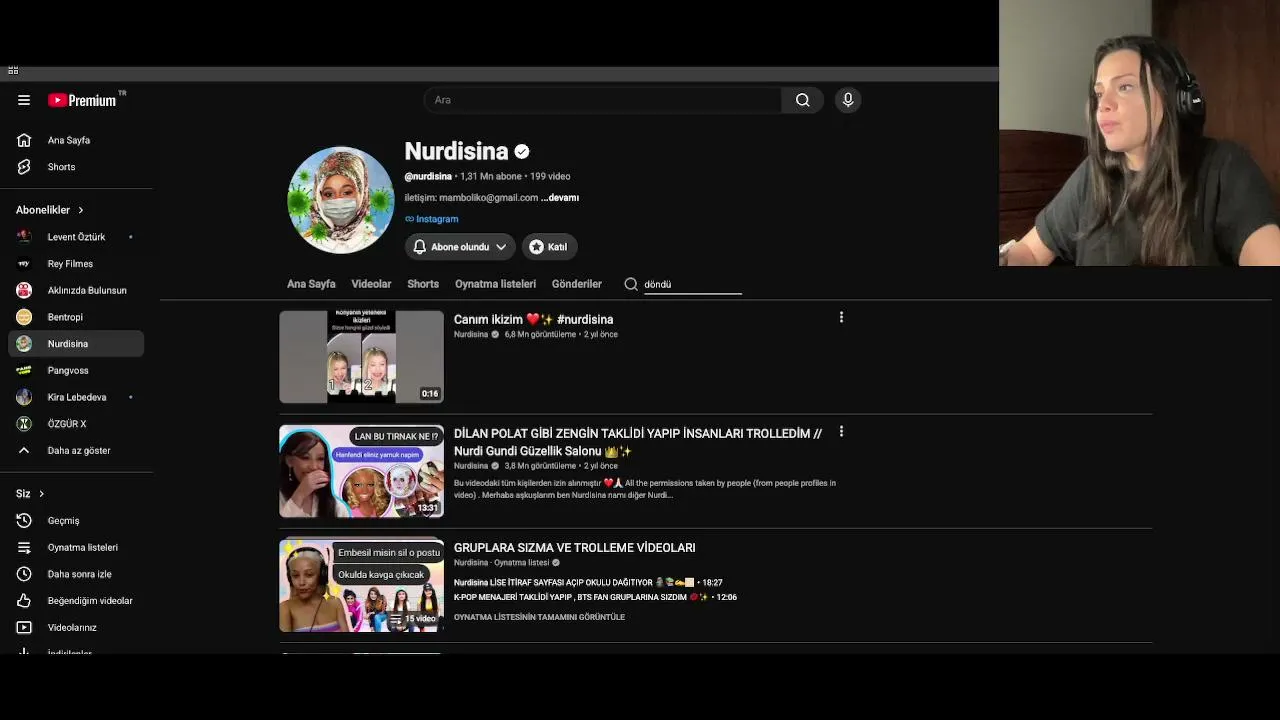Click the channel search field containing döndü
1280x720 pixels.
(x=692, y=284)
